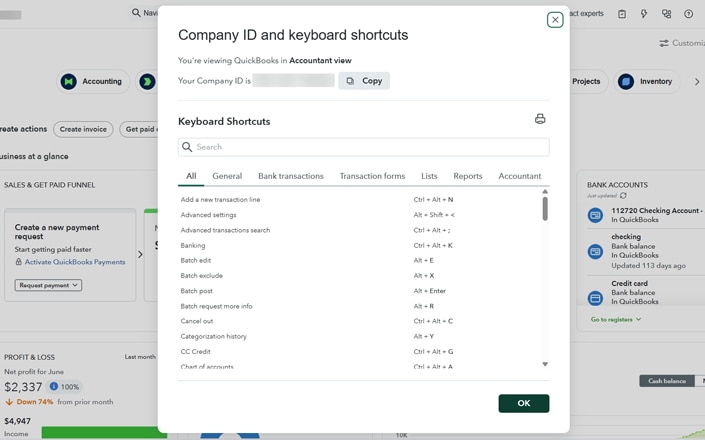Image resolution: width=705 pixels, height=440 pixels.
Task: Advance funnel card with right arrow
Action: (x=140, y=254)
